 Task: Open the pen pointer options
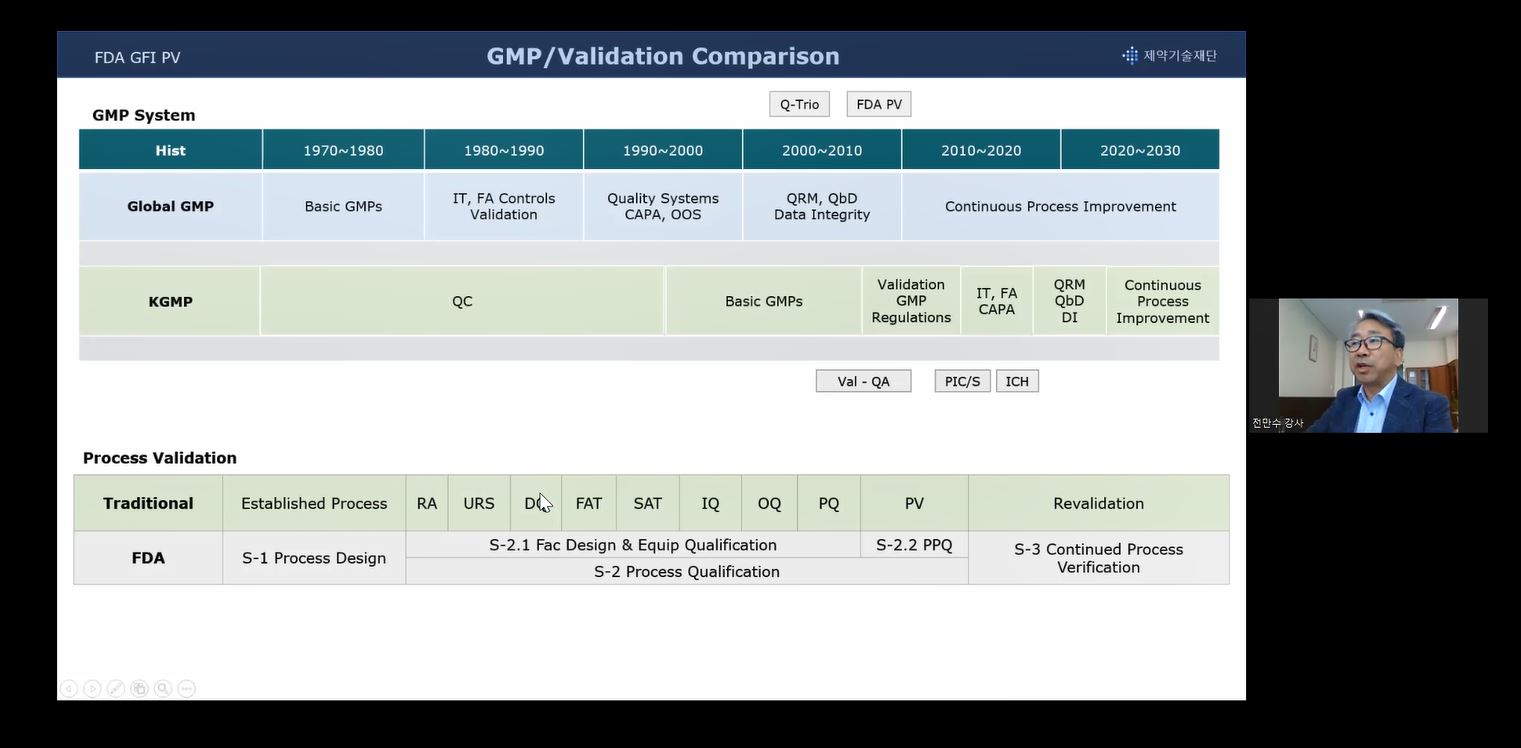116,688
